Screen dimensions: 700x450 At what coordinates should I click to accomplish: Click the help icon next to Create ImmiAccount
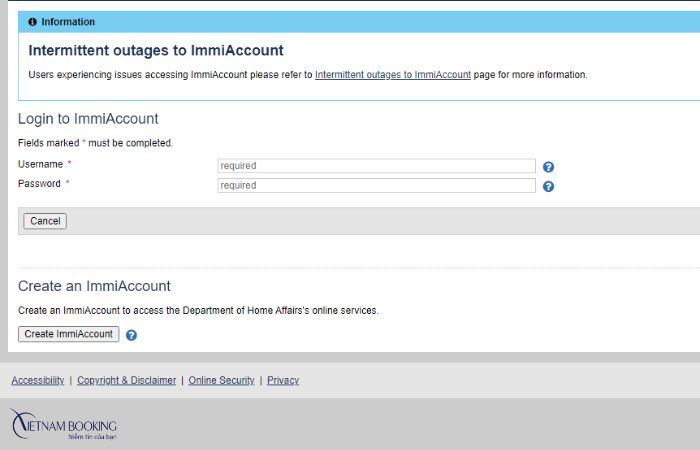click(x=131, y=335)
